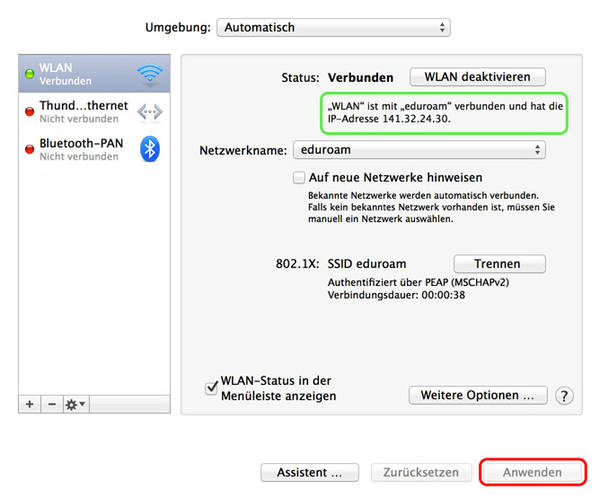Viewport: 600px width, 499px height.
Task: Click Authentifiziert über PEAP (MSCHAPv2) text
Action: pos(418,282)
